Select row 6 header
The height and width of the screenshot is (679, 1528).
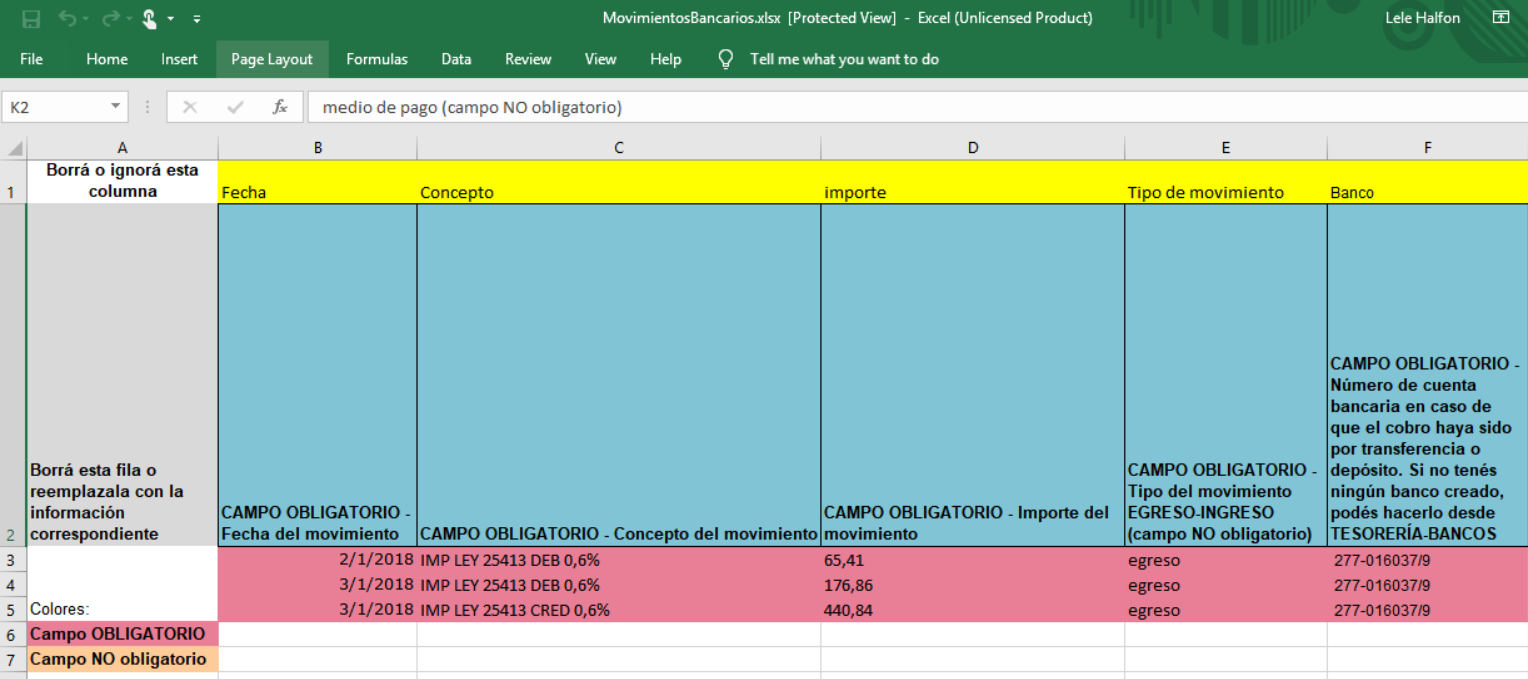(x=13, y=634)
